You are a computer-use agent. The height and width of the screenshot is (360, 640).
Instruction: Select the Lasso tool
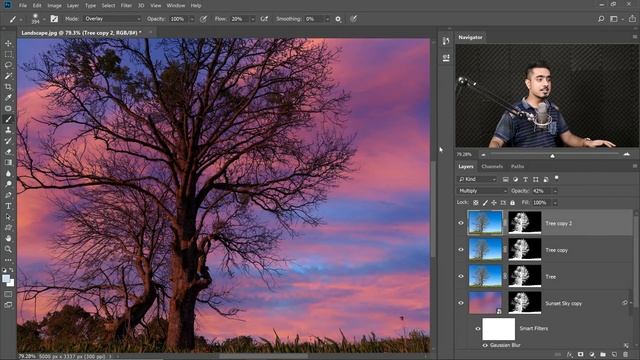pos(8,65)
